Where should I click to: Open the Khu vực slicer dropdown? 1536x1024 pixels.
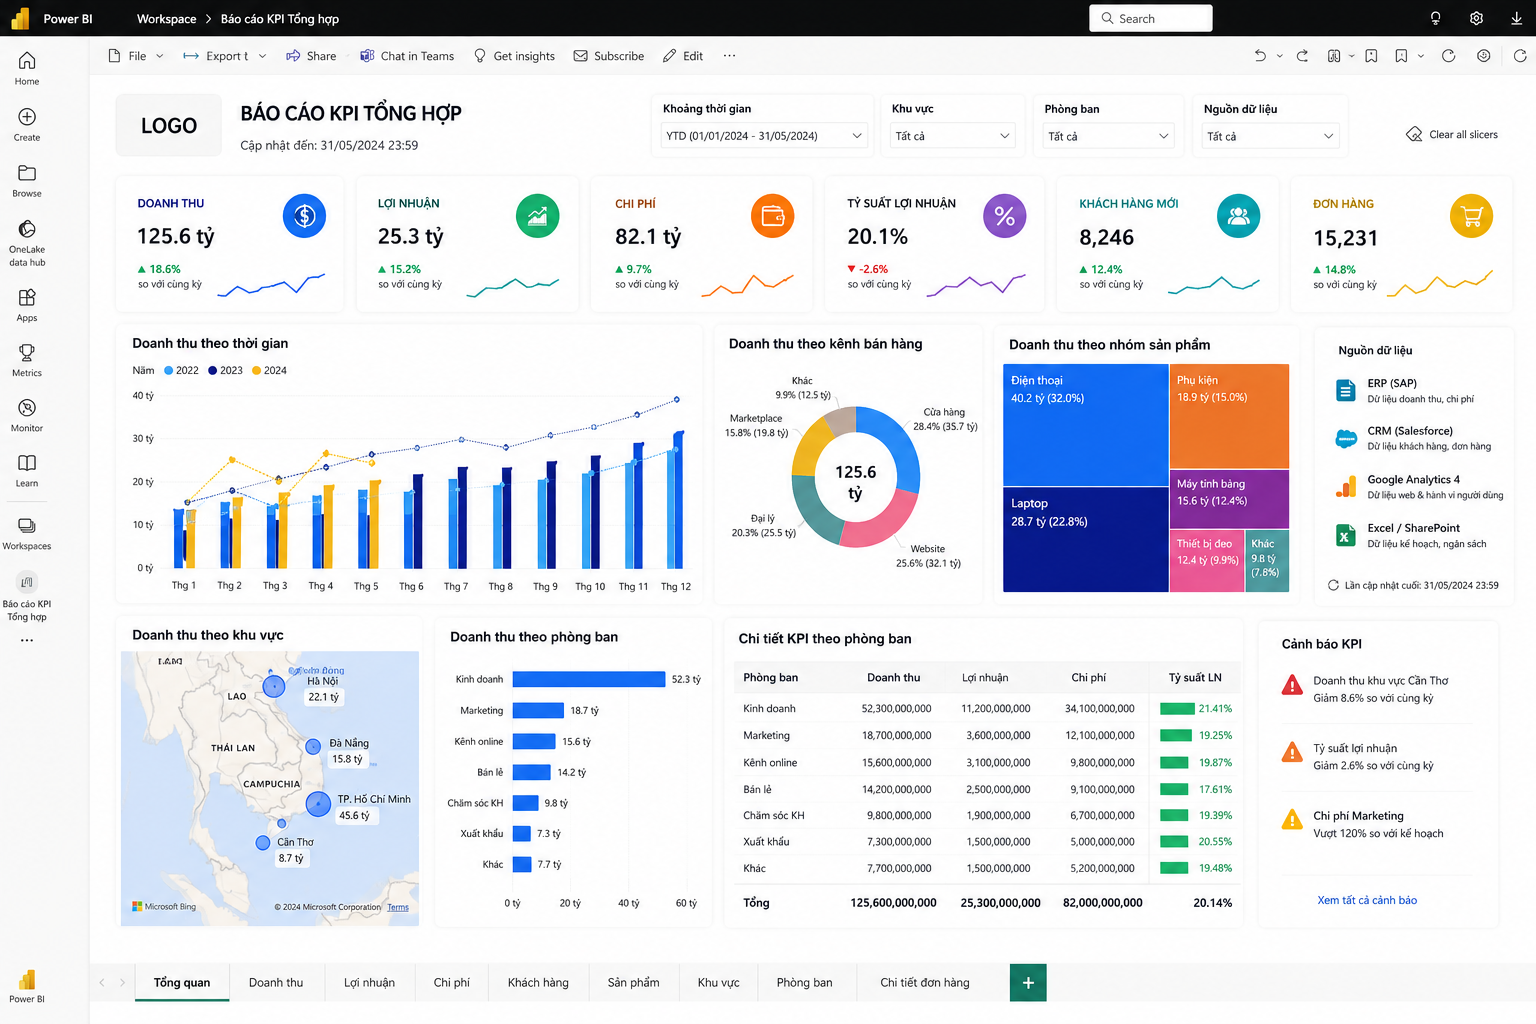952,136
